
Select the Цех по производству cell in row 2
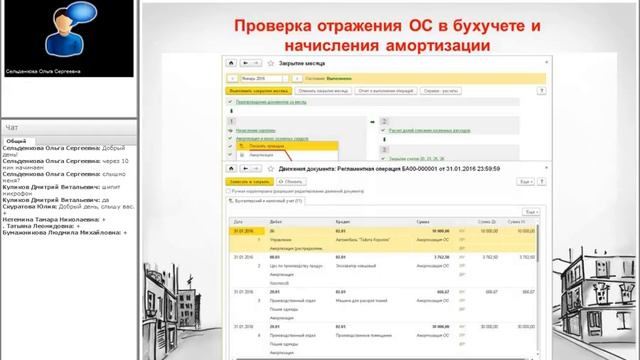[x=296, y=266]
